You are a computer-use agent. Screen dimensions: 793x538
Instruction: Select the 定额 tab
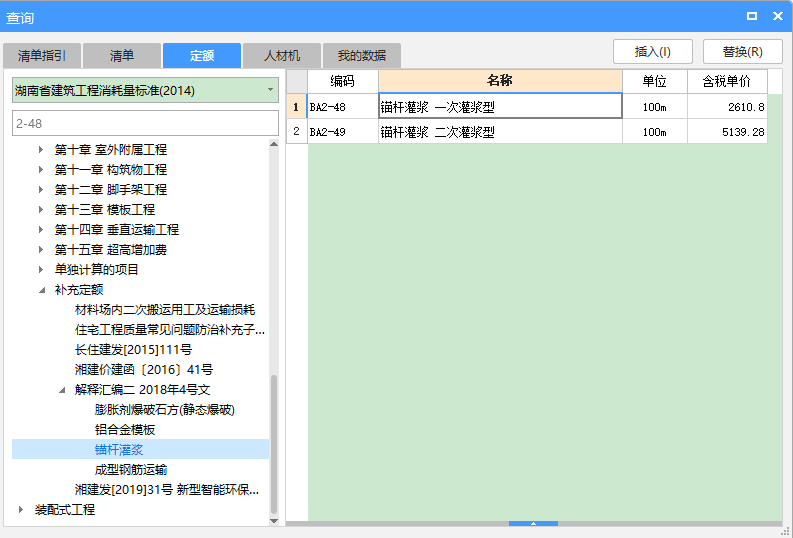202,55
